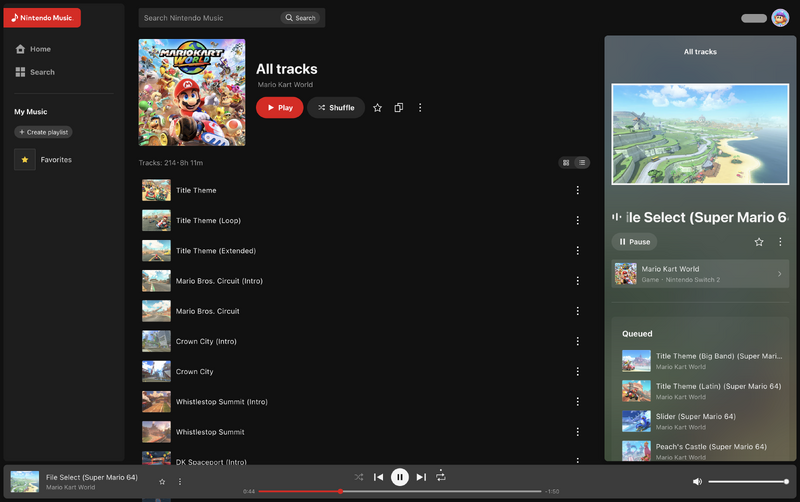Play queued Peach's Castle (Super Mario 64)
This screenshot has width=800, height=502.
click(702, 451)
